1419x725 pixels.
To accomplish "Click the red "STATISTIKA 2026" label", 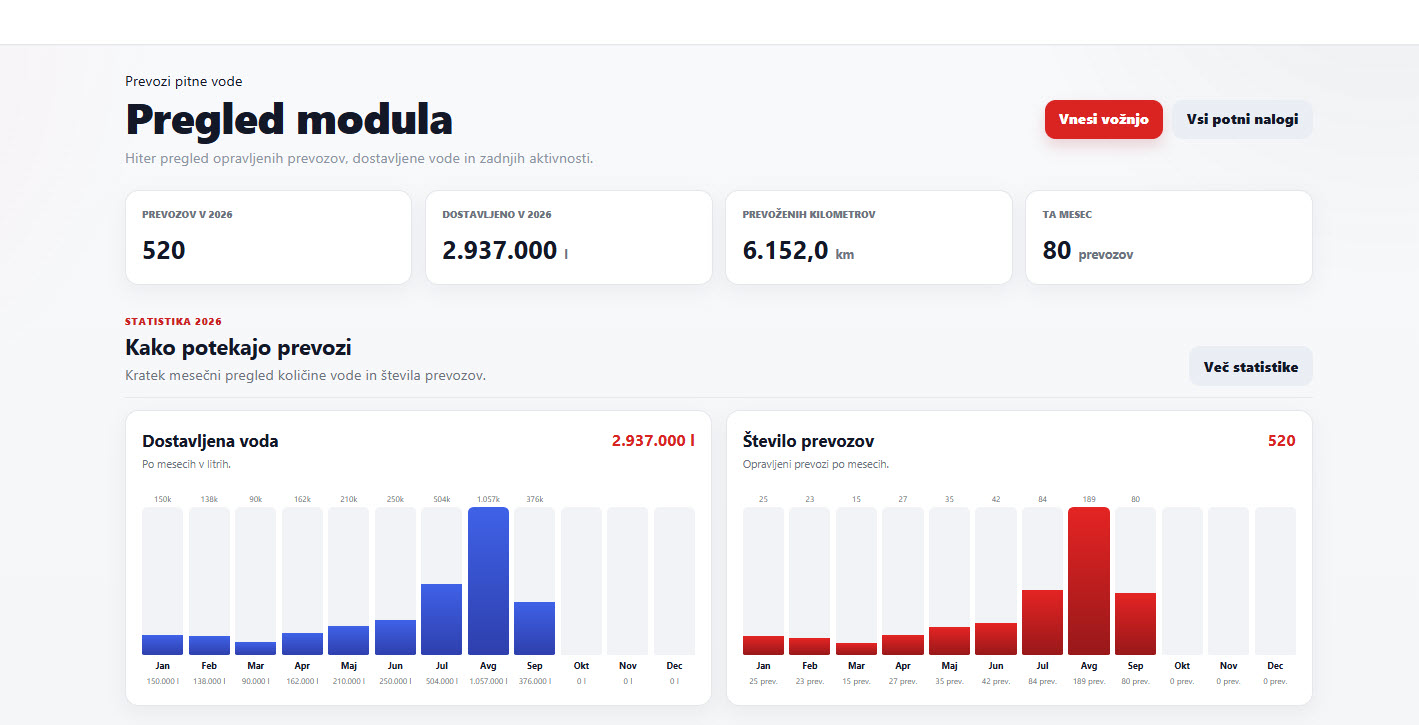I will 174,321.
